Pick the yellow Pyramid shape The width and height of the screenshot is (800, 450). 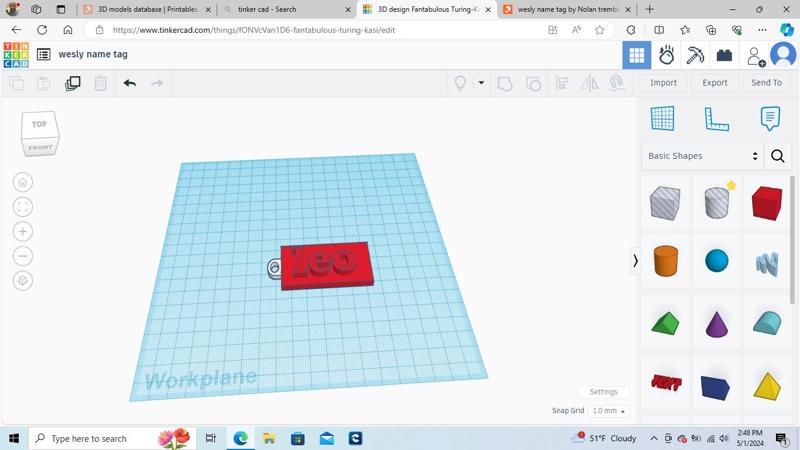click(x=767, y=386)
